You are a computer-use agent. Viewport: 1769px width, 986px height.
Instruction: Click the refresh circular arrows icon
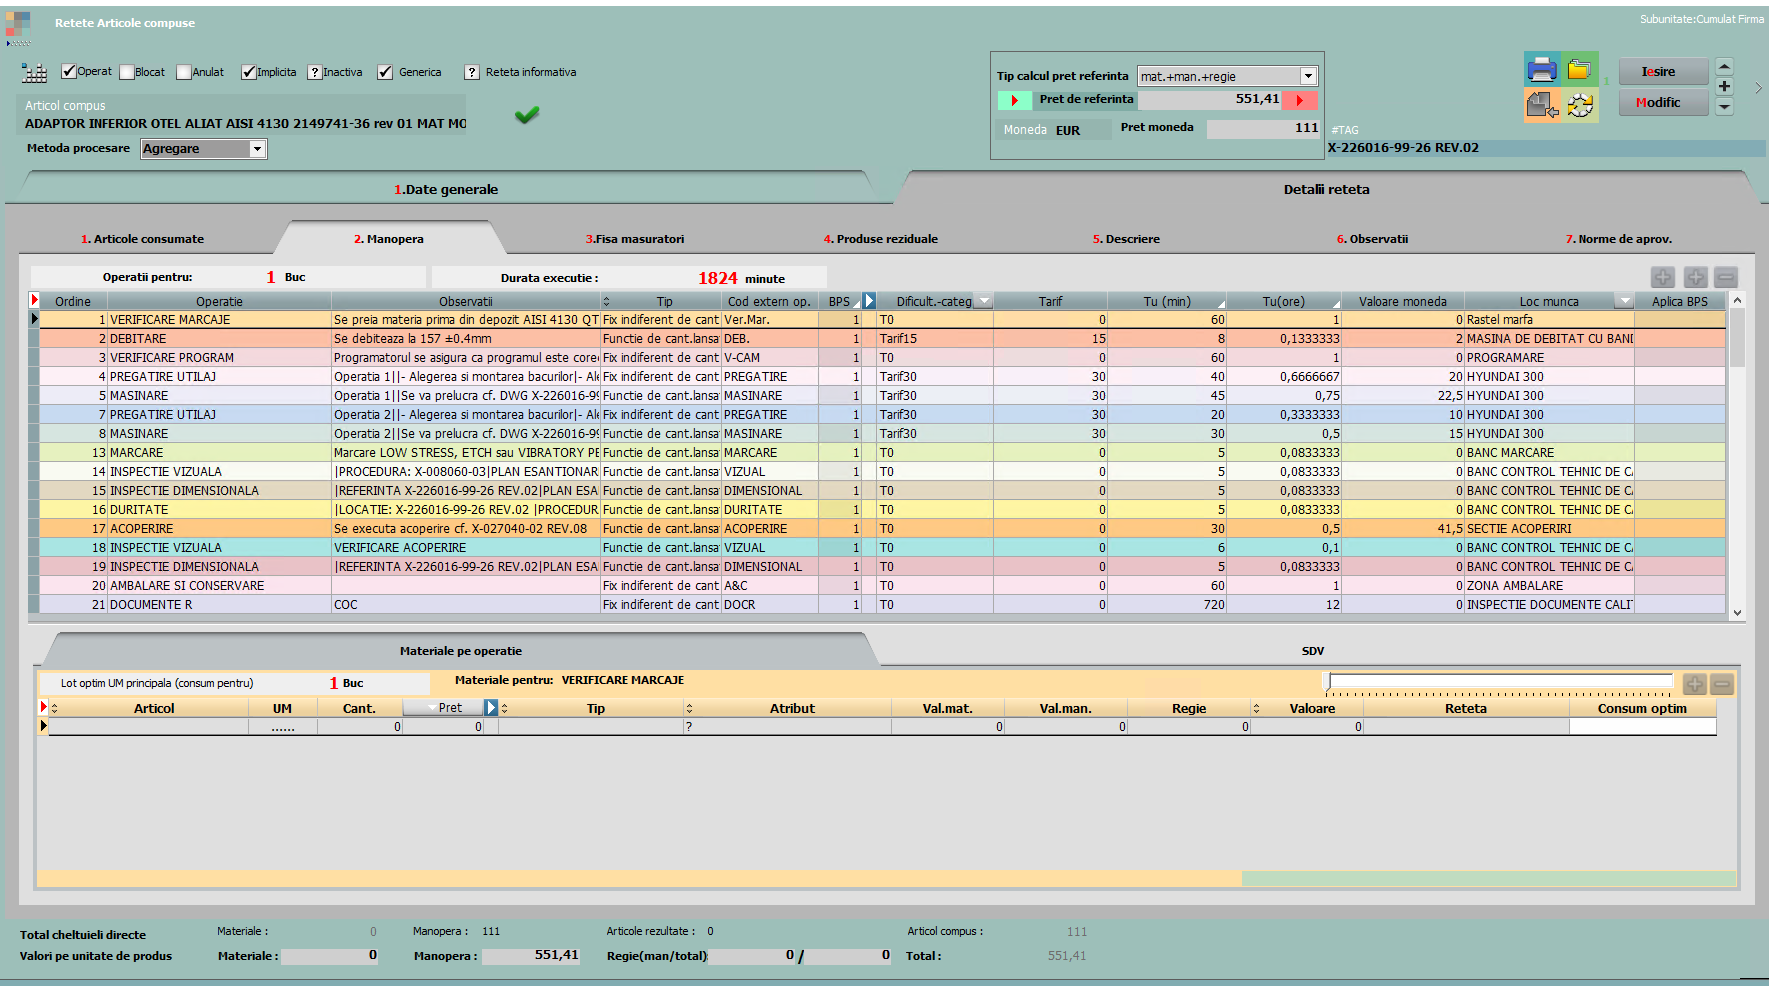coord(1580,105)
